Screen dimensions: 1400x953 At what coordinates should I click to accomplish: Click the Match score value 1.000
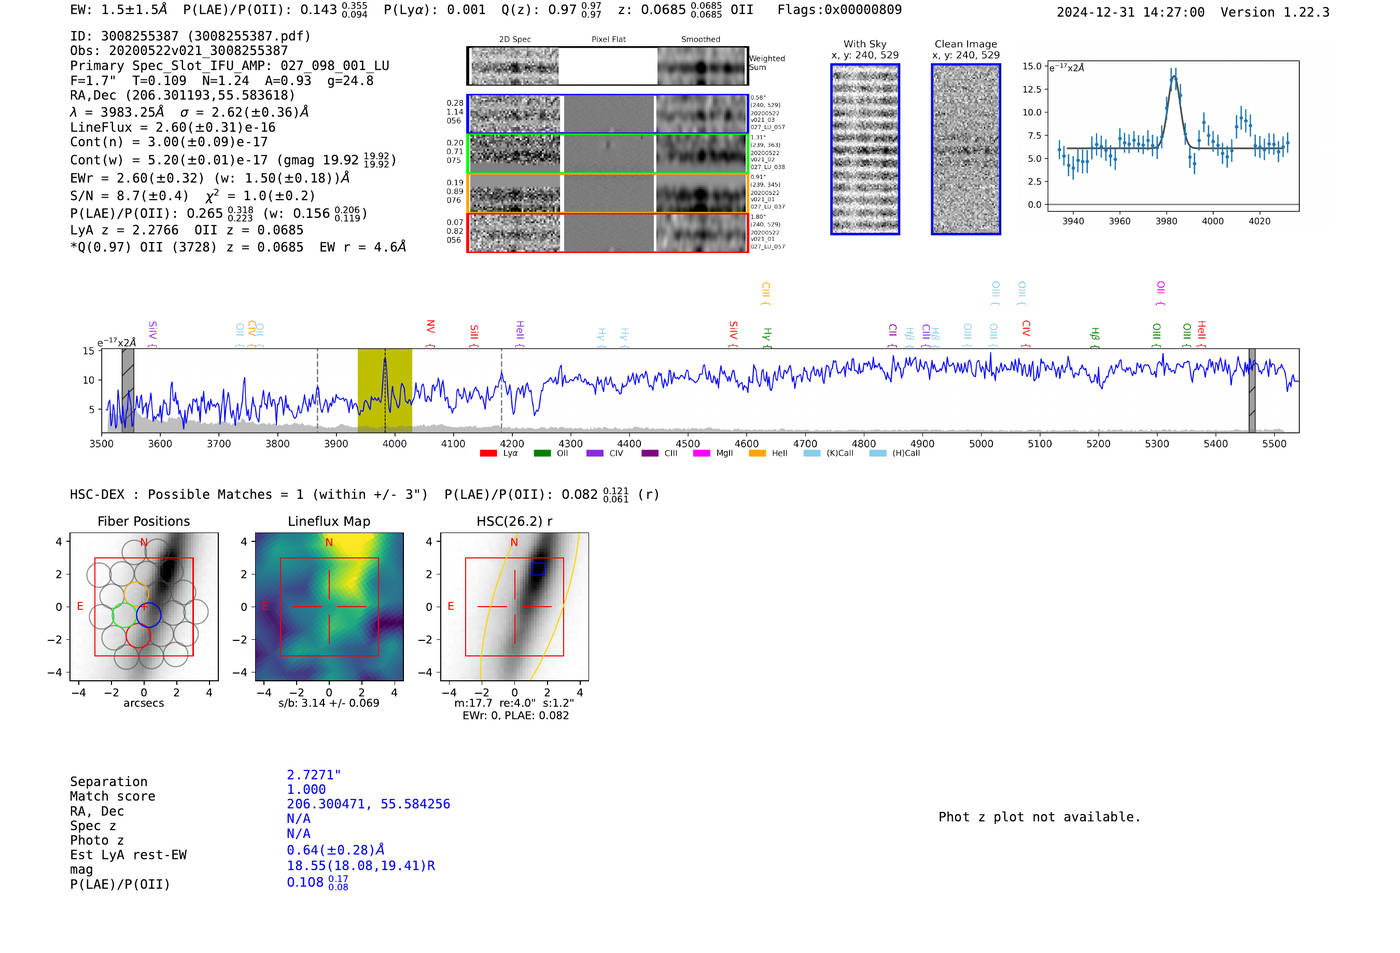[x=306, y=789]
